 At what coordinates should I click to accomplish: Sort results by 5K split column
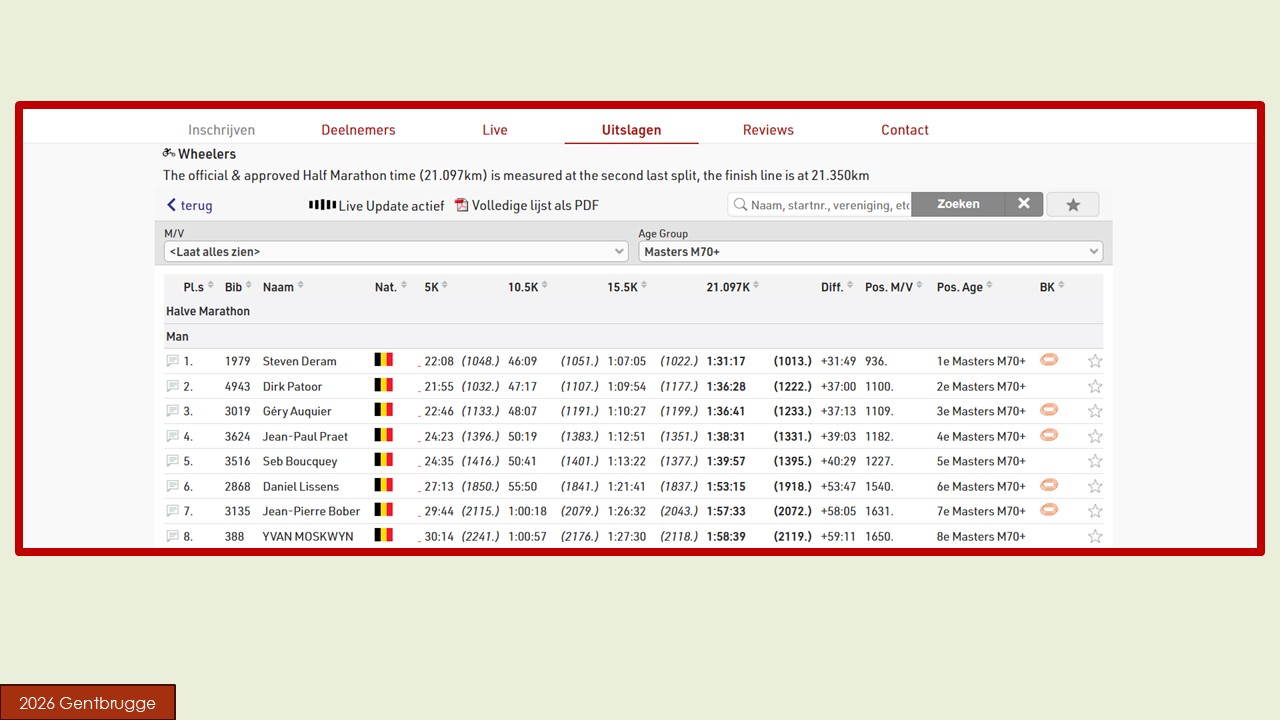436,287
